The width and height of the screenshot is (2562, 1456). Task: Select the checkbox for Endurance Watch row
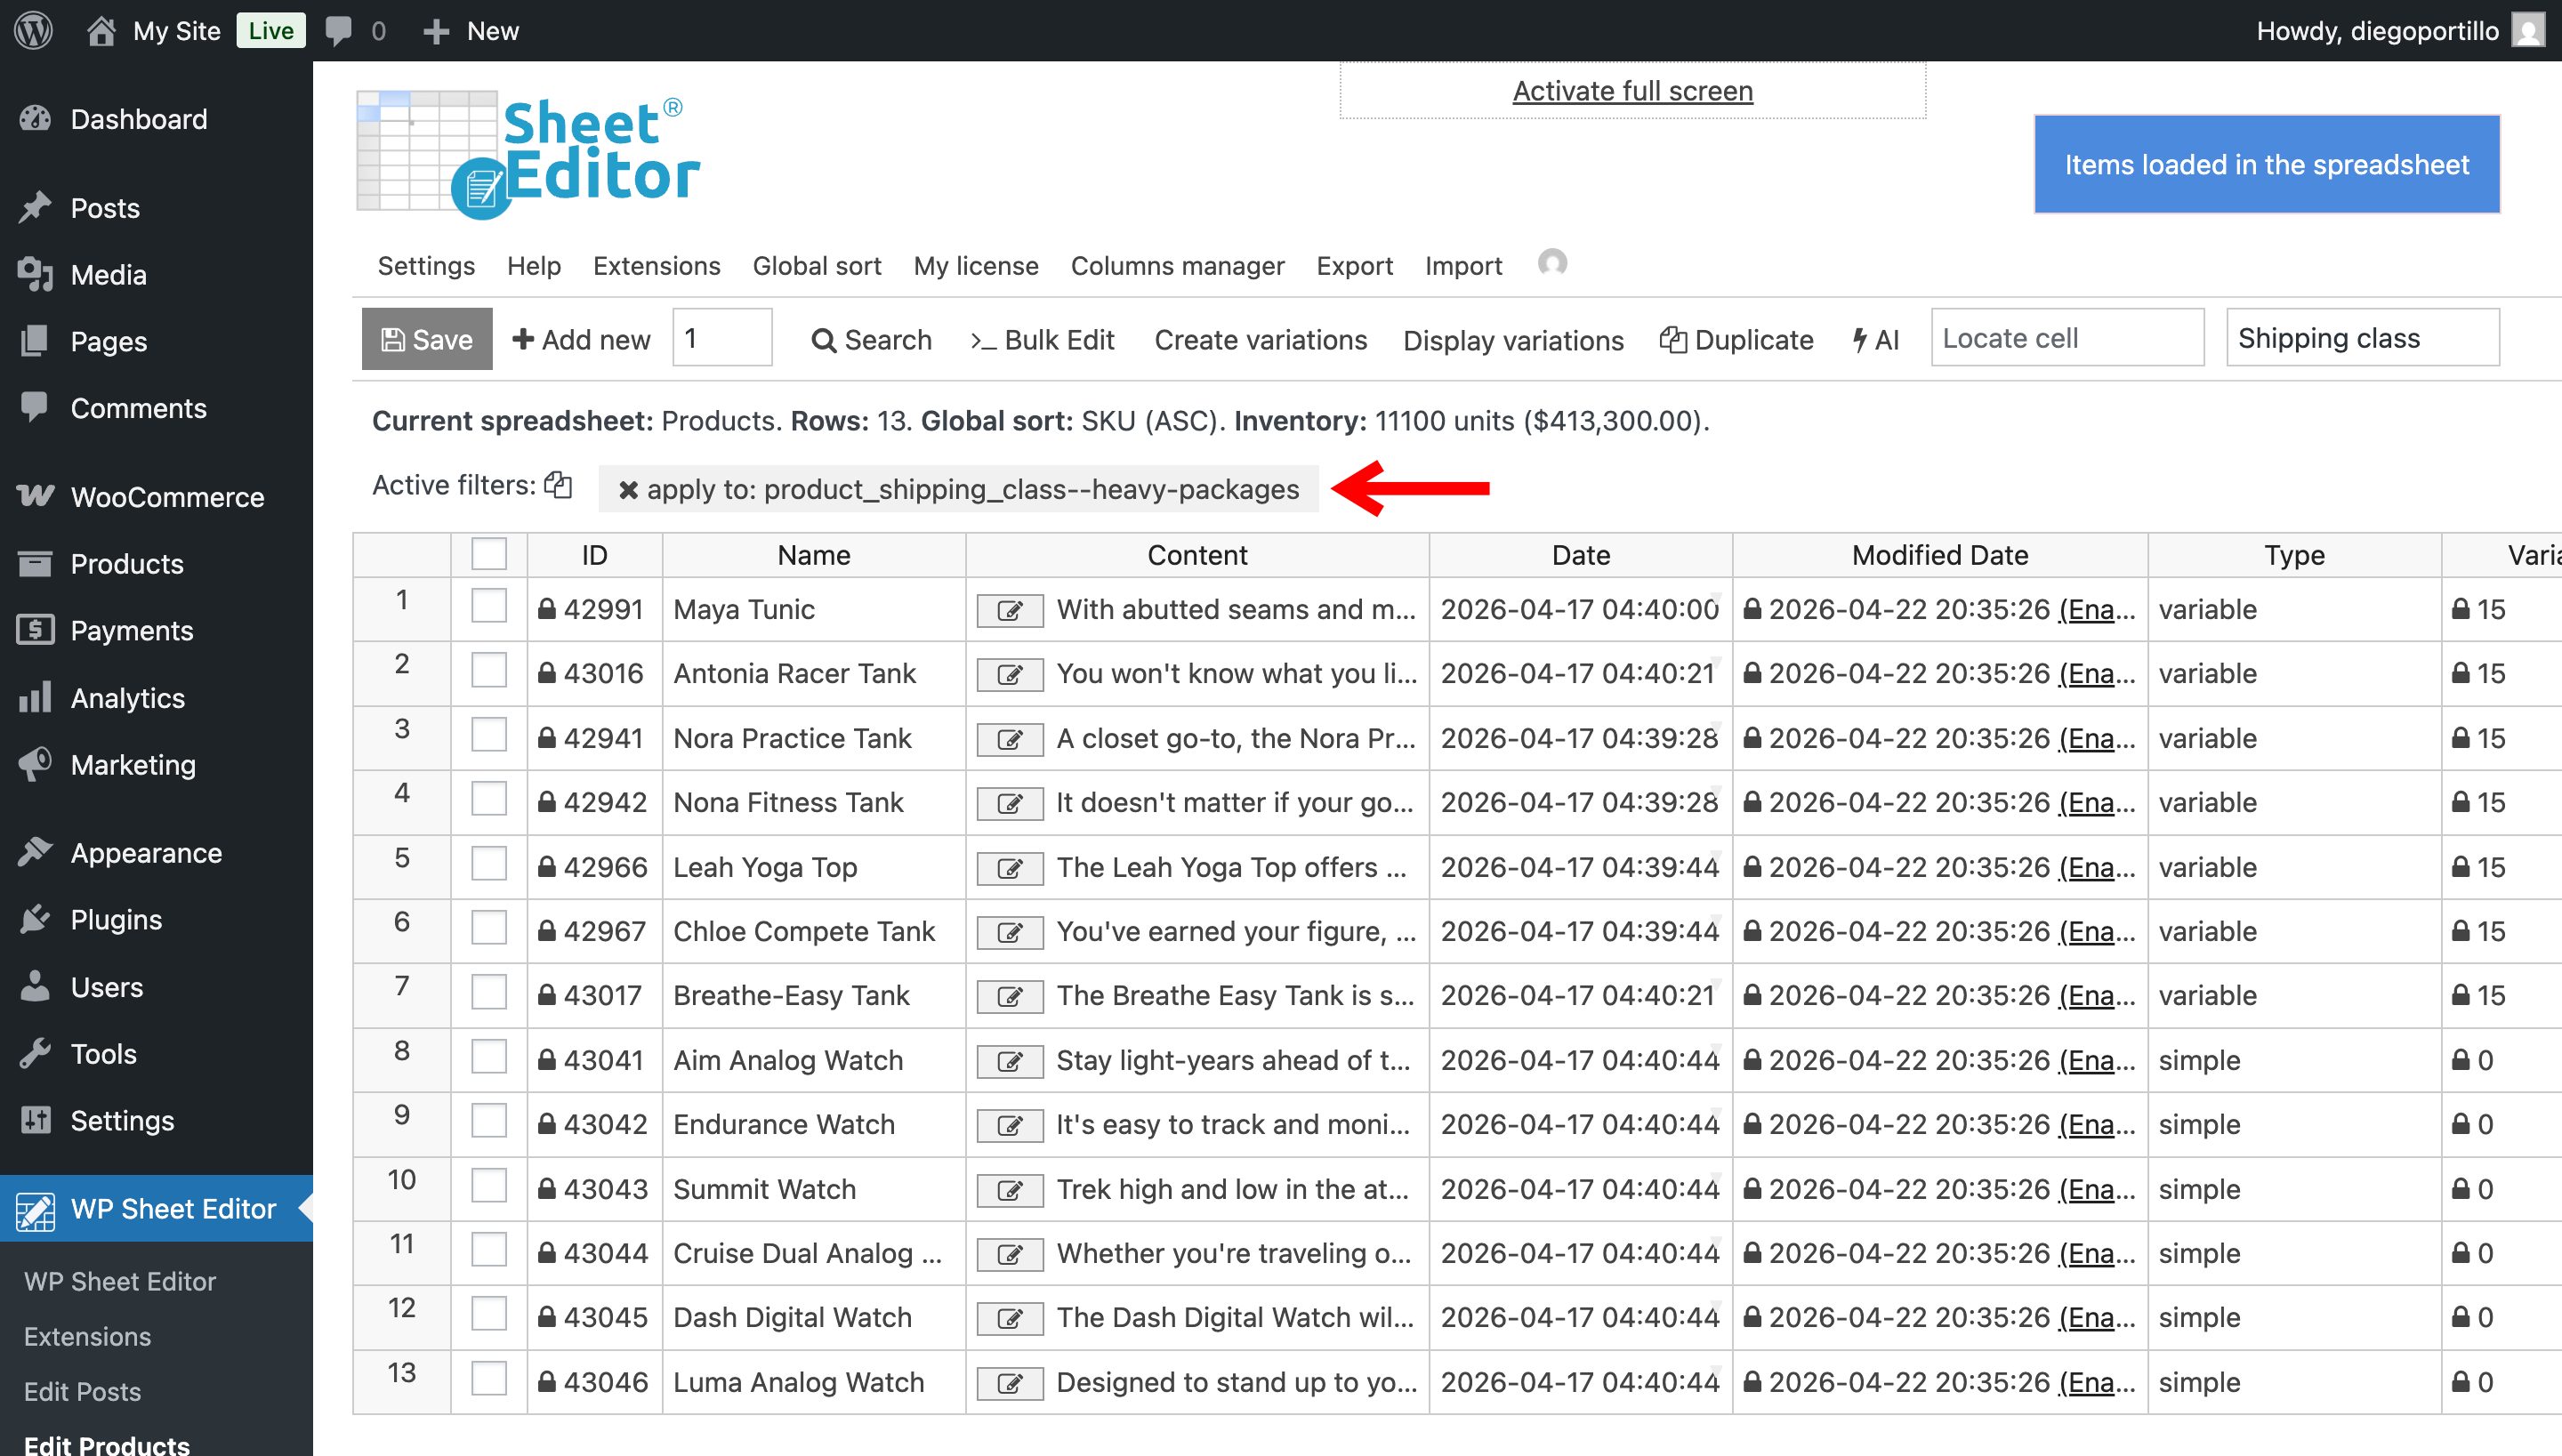pos(489,1122)
